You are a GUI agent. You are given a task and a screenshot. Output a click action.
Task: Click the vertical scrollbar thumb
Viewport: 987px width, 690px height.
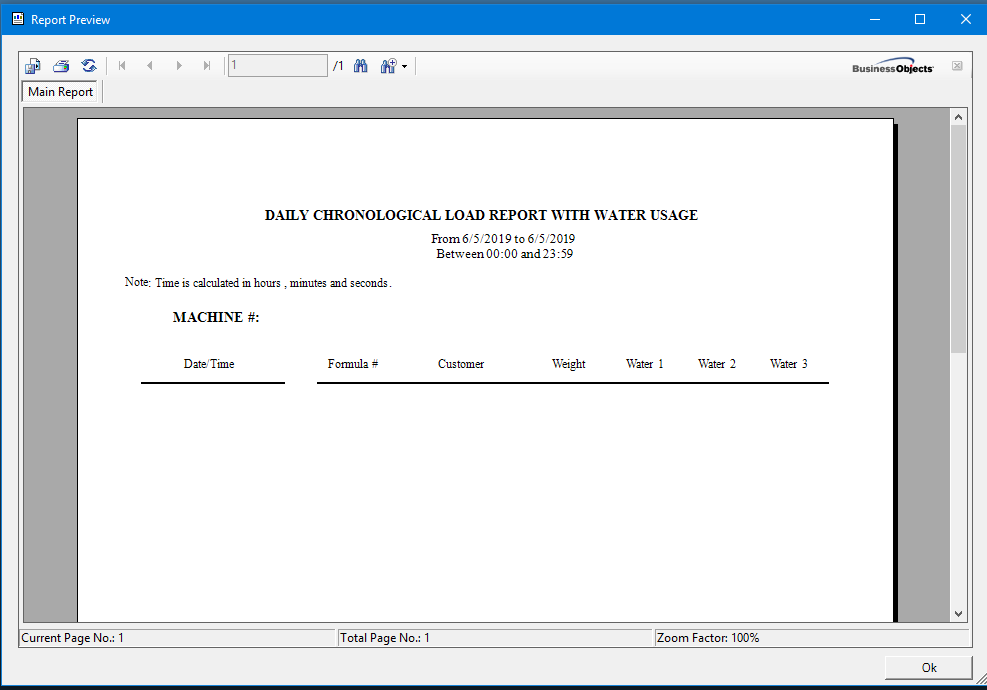pos(959,238)
